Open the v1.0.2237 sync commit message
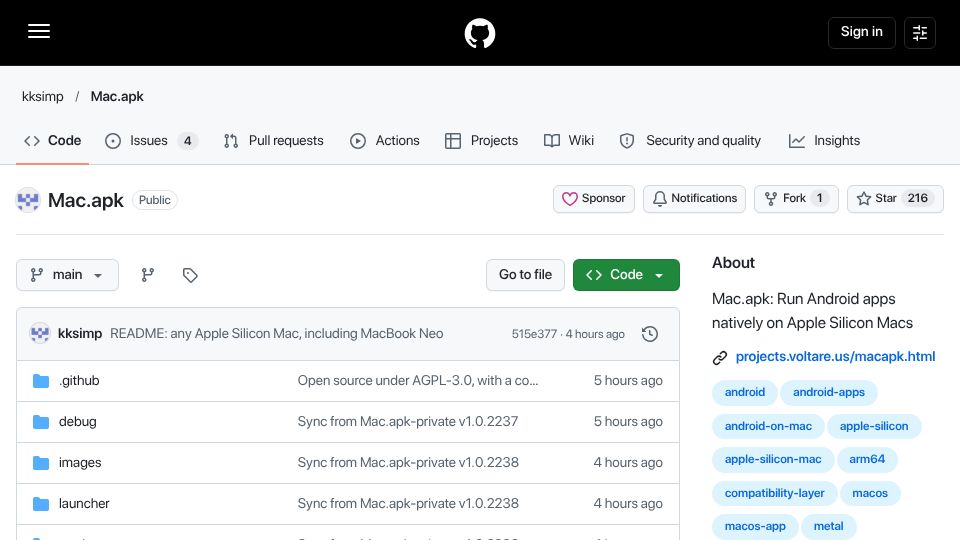This screenshot has height=540, width=960. click(x=408, y=422)
